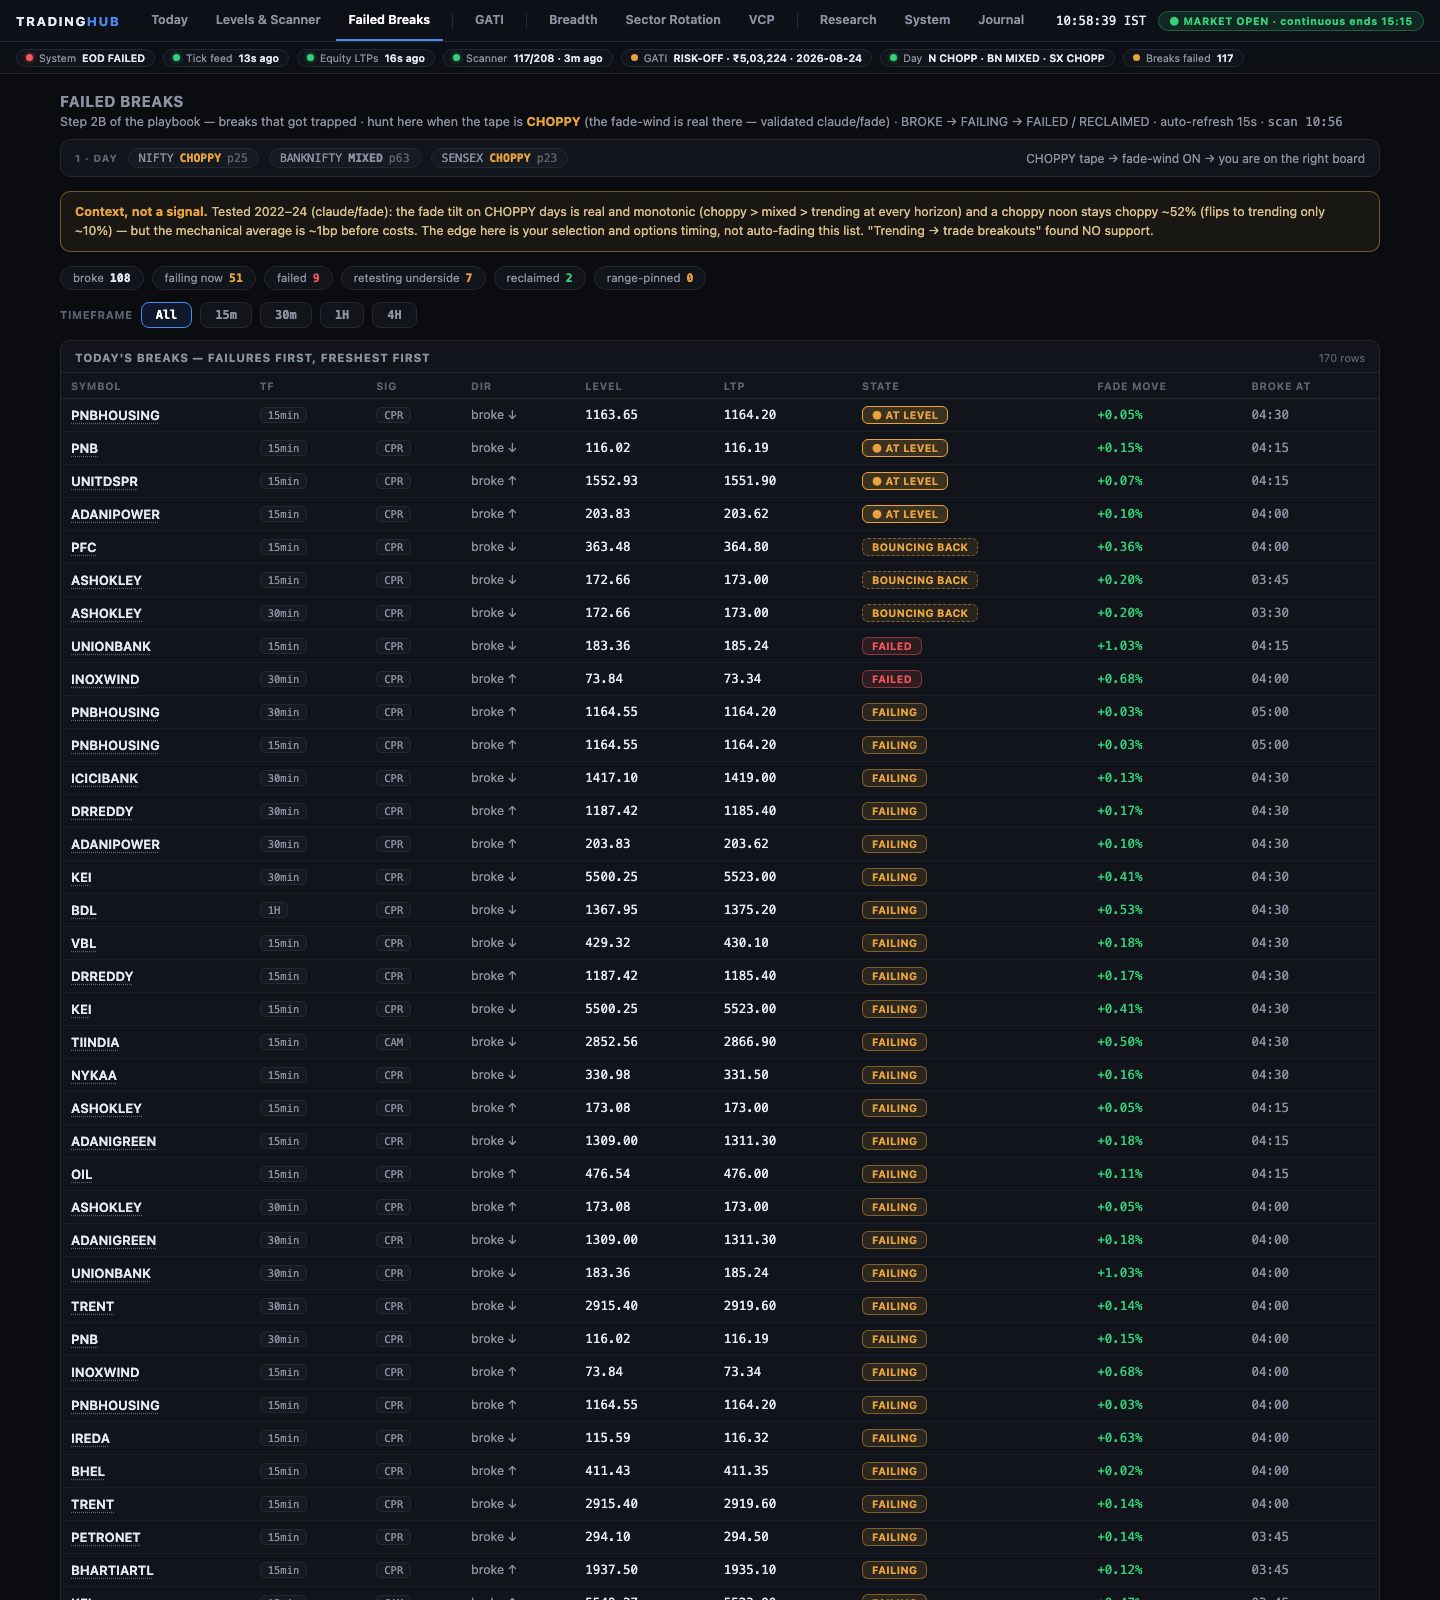Click the CAM signal badge in TIINDIA row
Image resolution: width=1440 pixels, height=1600 pixels.
(394, 1042)
